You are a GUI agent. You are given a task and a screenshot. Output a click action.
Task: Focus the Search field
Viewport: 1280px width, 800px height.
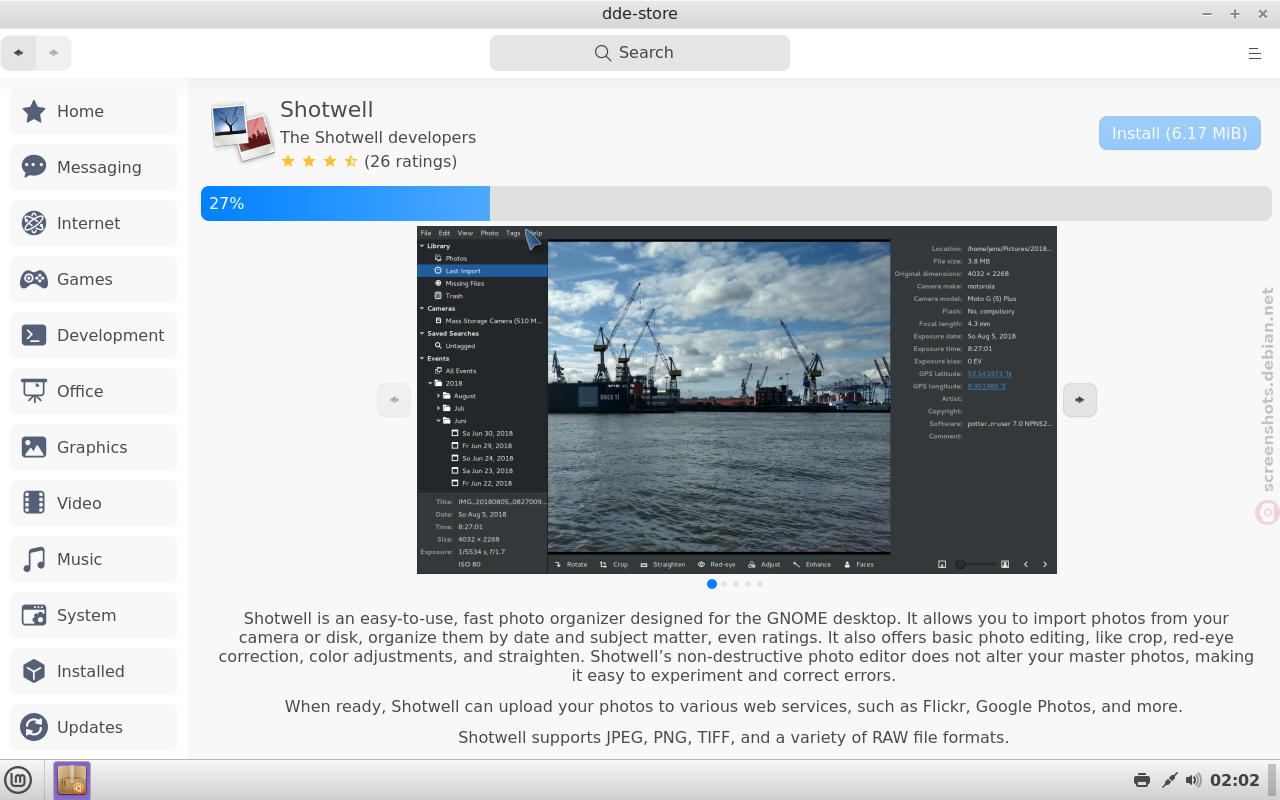640,53
